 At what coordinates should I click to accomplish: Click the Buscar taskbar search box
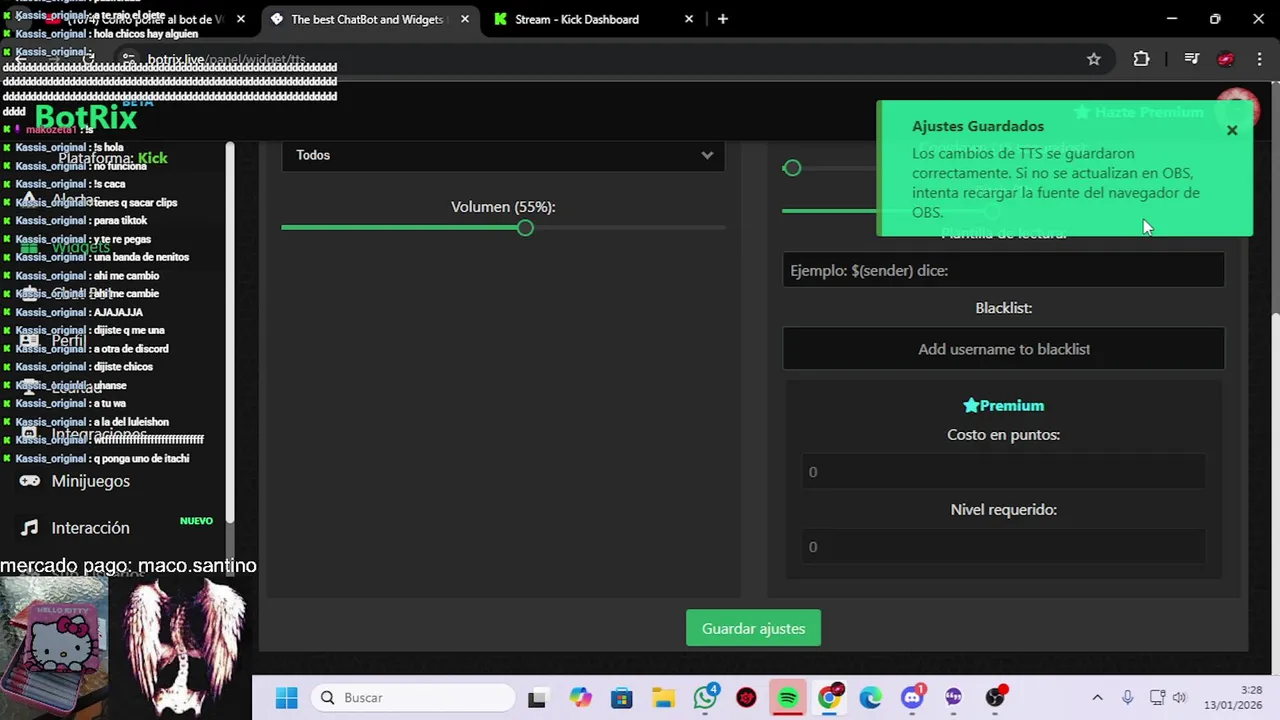412,698
